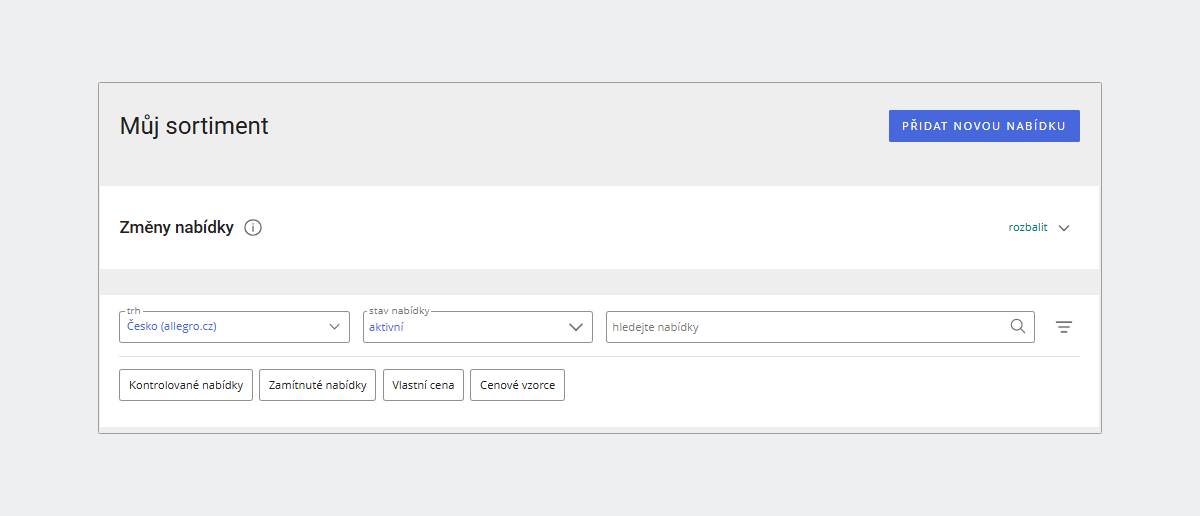The width and height of the screenshot is (1200, 516).
Task: Click the Můj sortiment page heading
Action: 194,126
